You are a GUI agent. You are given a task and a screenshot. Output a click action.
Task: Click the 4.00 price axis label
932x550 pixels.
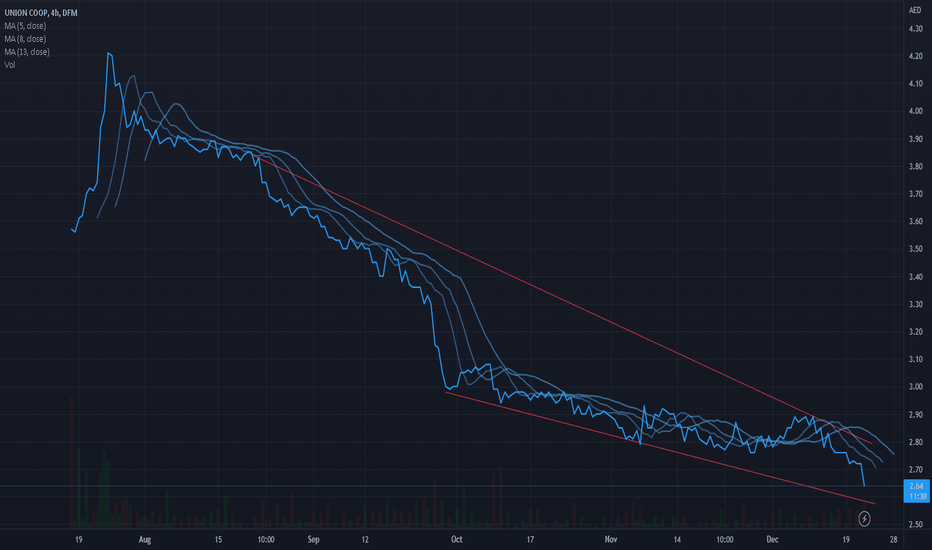point(916,111)
